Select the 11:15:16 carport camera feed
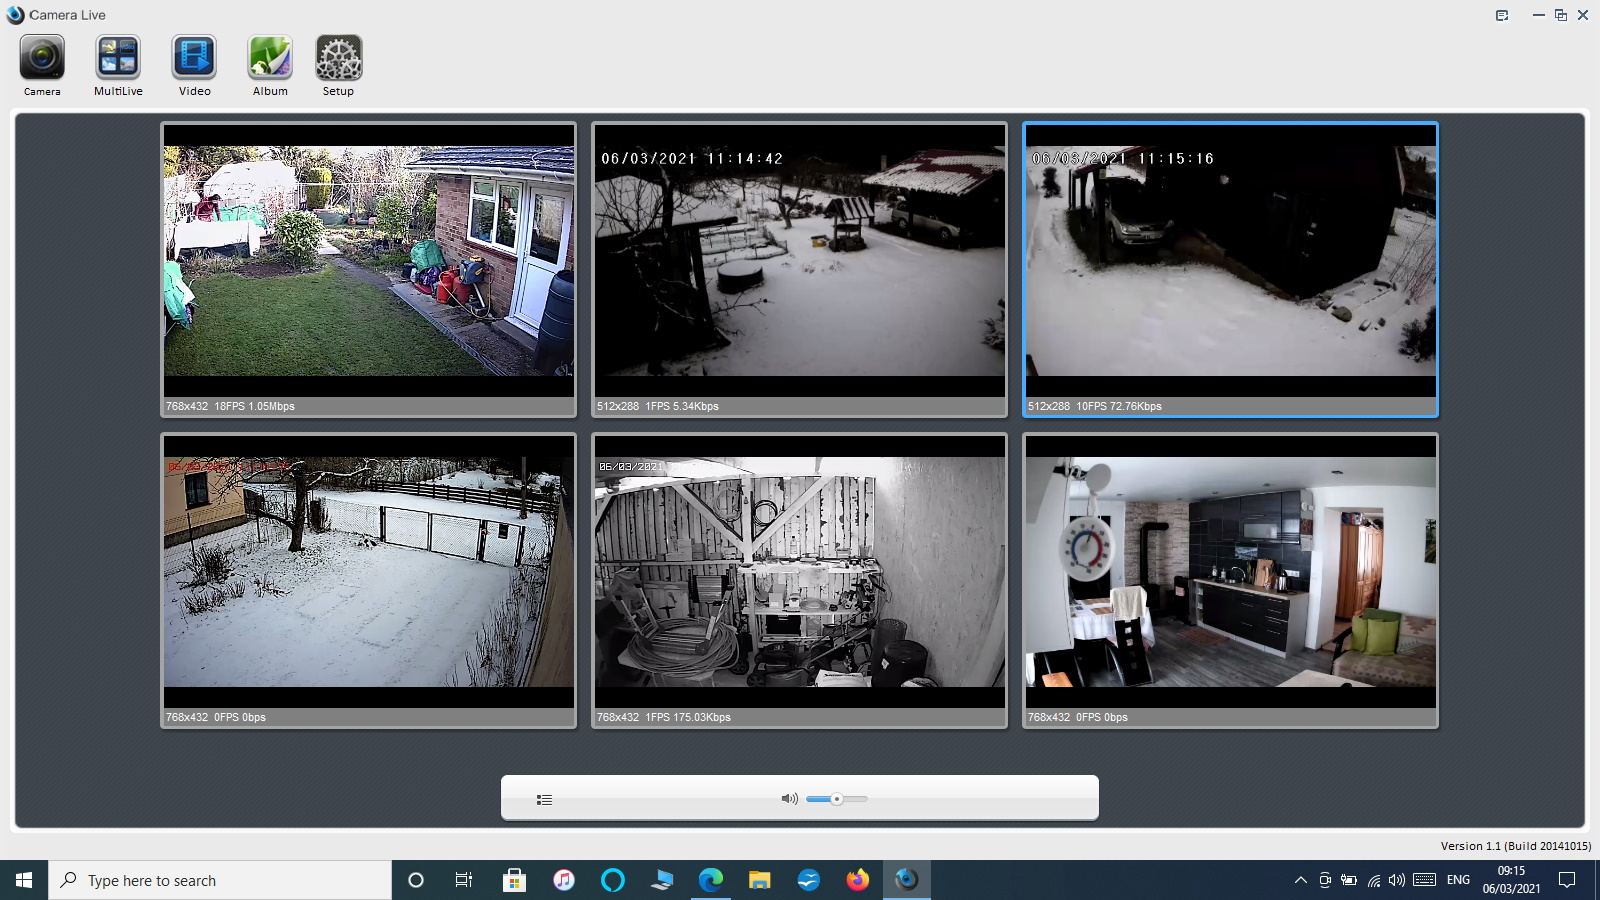Image resolution: width=1600 pixels, height=900 pixels. pyautogui.click(x=1230, y=262)
